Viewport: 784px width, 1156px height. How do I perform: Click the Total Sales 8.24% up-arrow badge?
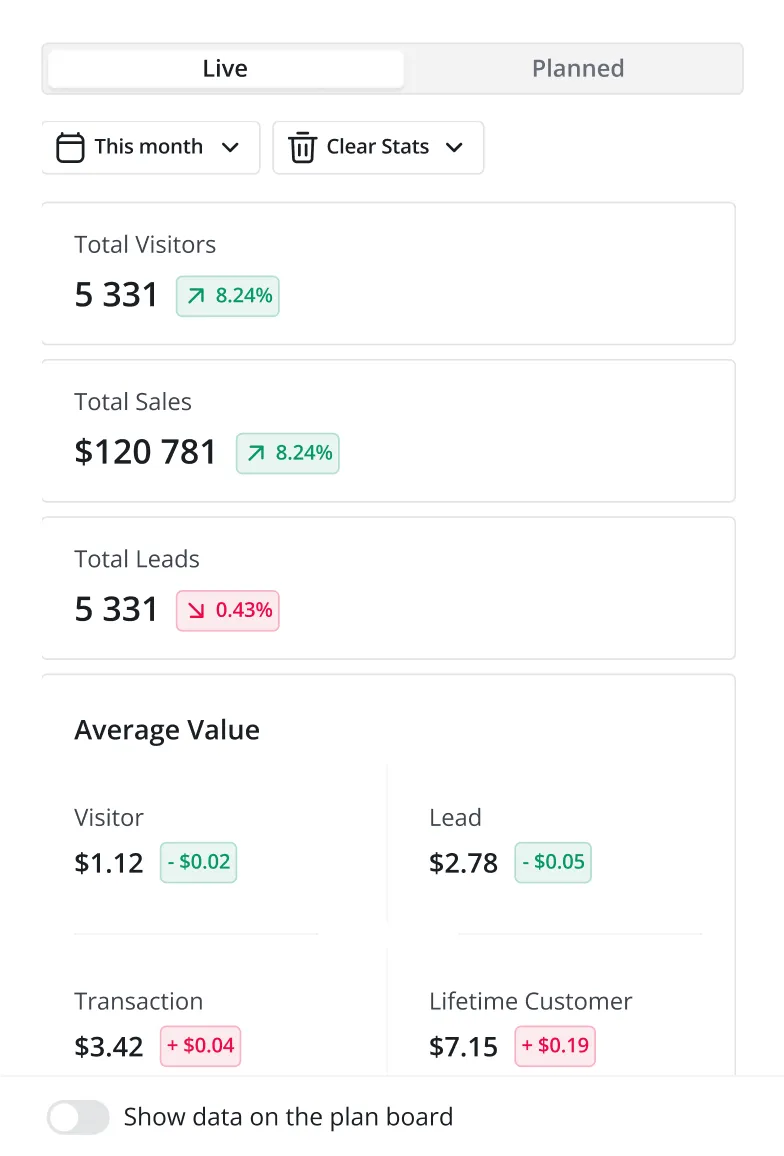(288, 453)
